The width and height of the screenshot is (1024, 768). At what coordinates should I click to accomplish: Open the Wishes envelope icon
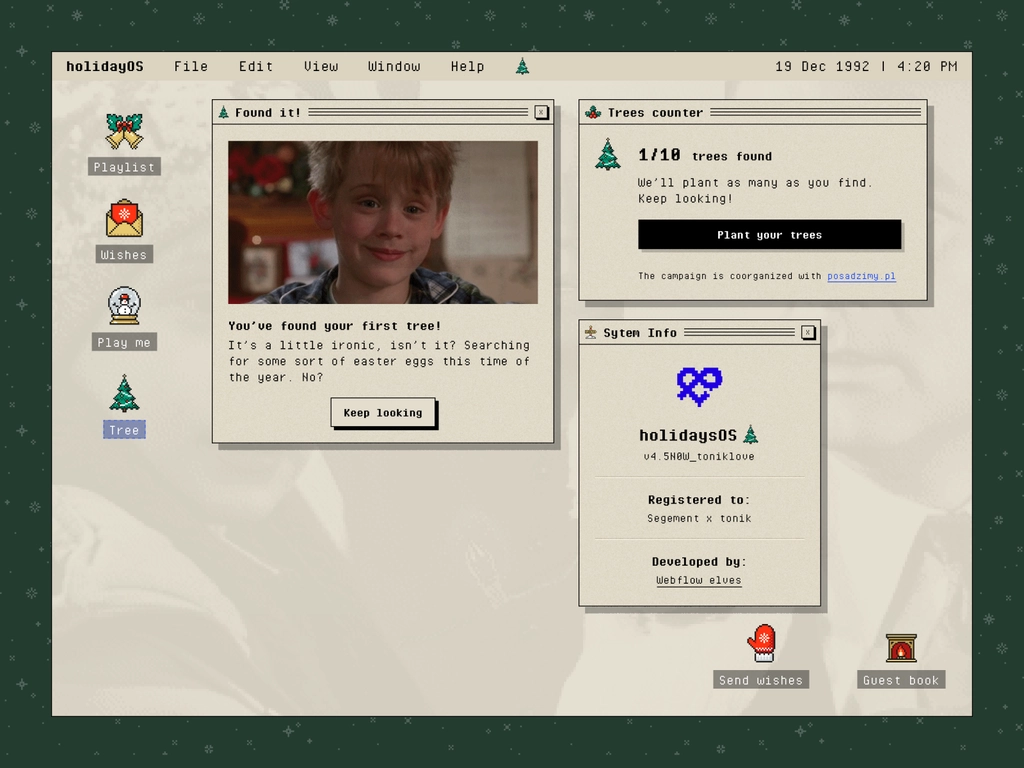124,219
